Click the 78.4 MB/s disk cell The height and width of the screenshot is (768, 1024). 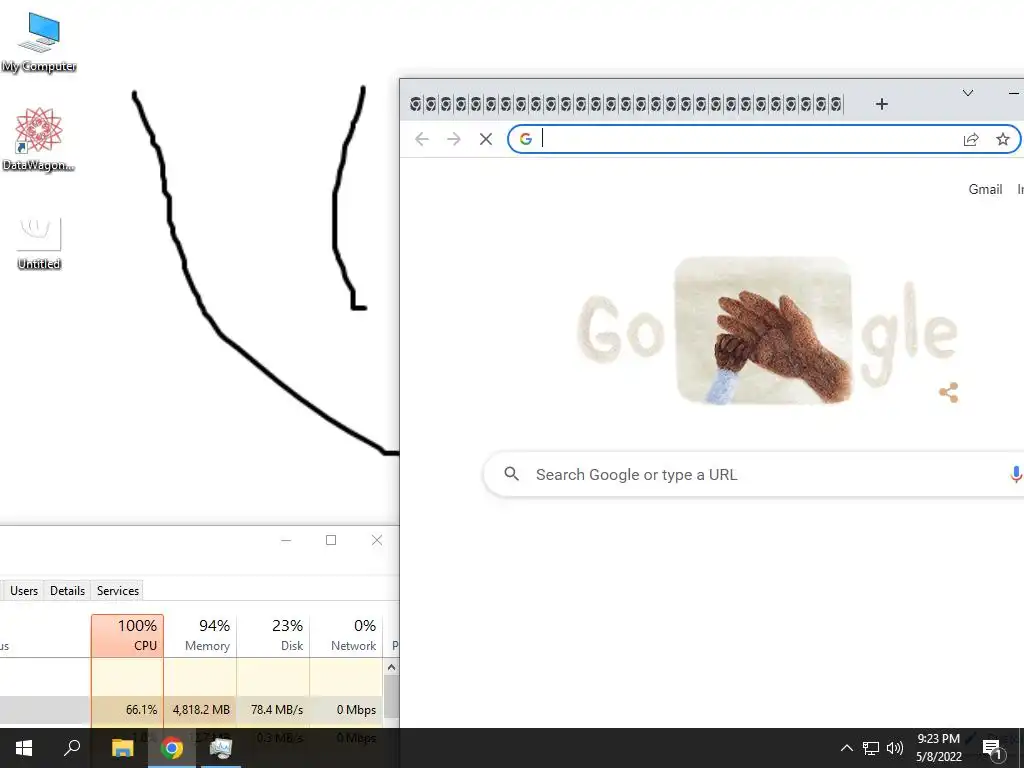pos(273,710)
